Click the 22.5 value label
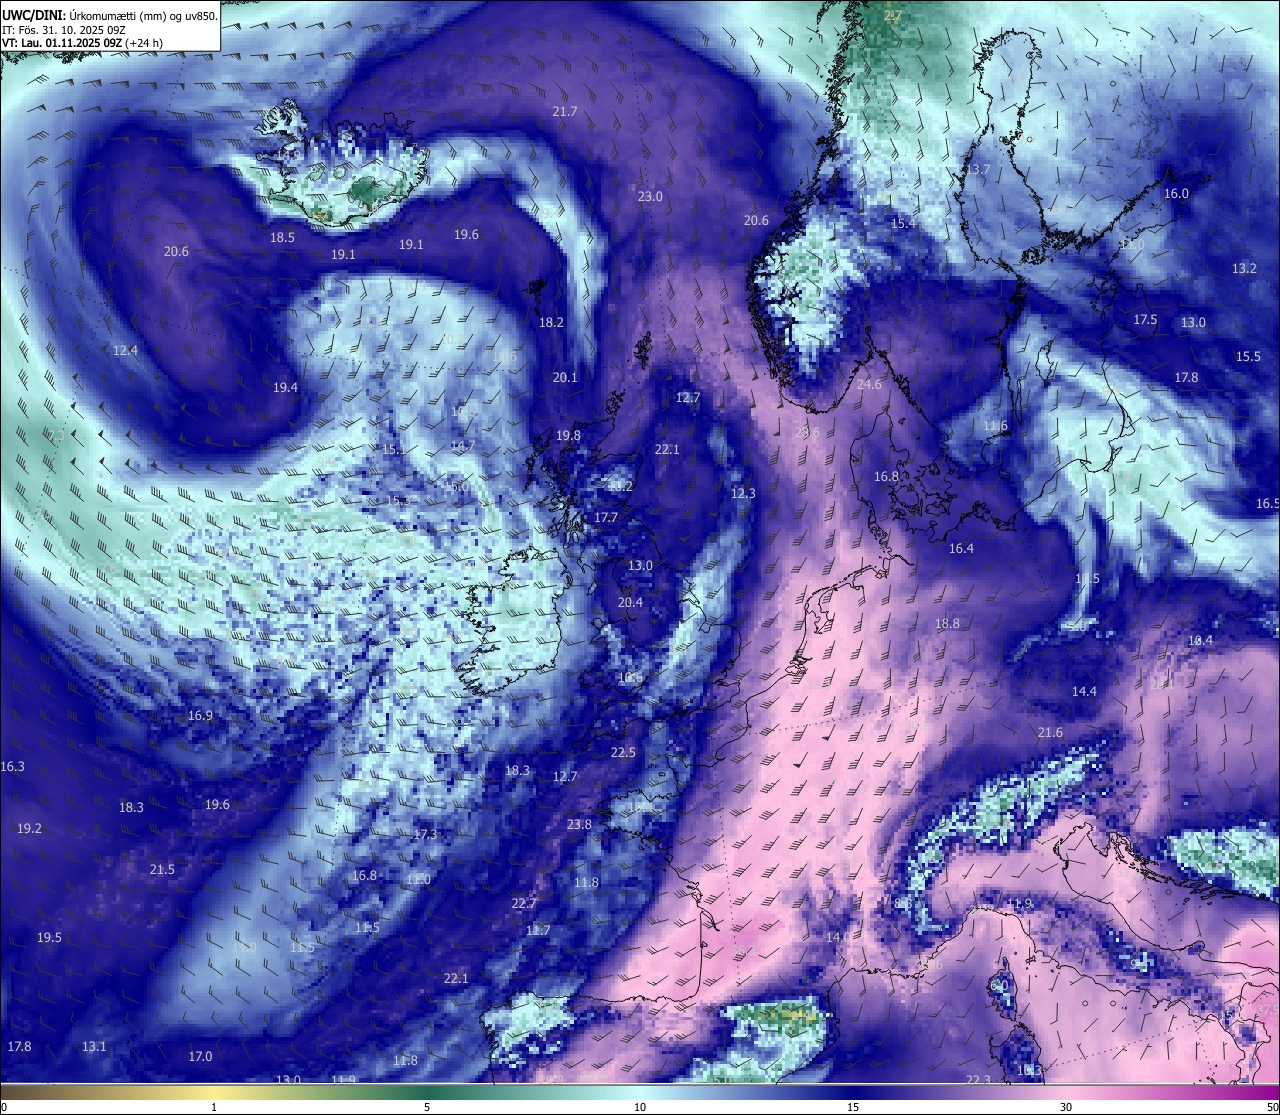The height and width of the screenshot is (1115, 1280). tap(623, 752)
